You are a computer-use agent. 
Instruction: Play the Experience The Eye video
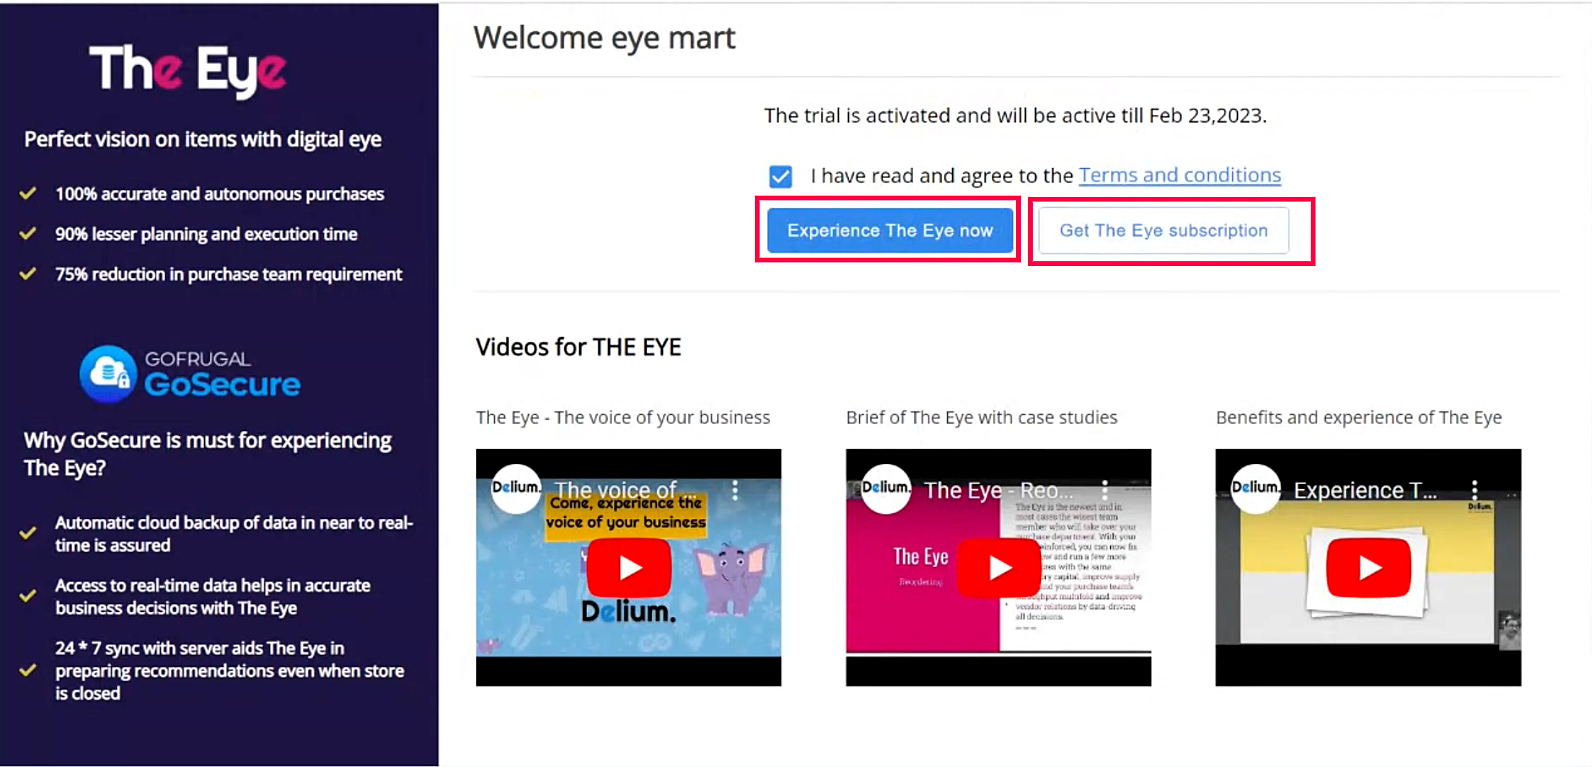coord(1369,567)
